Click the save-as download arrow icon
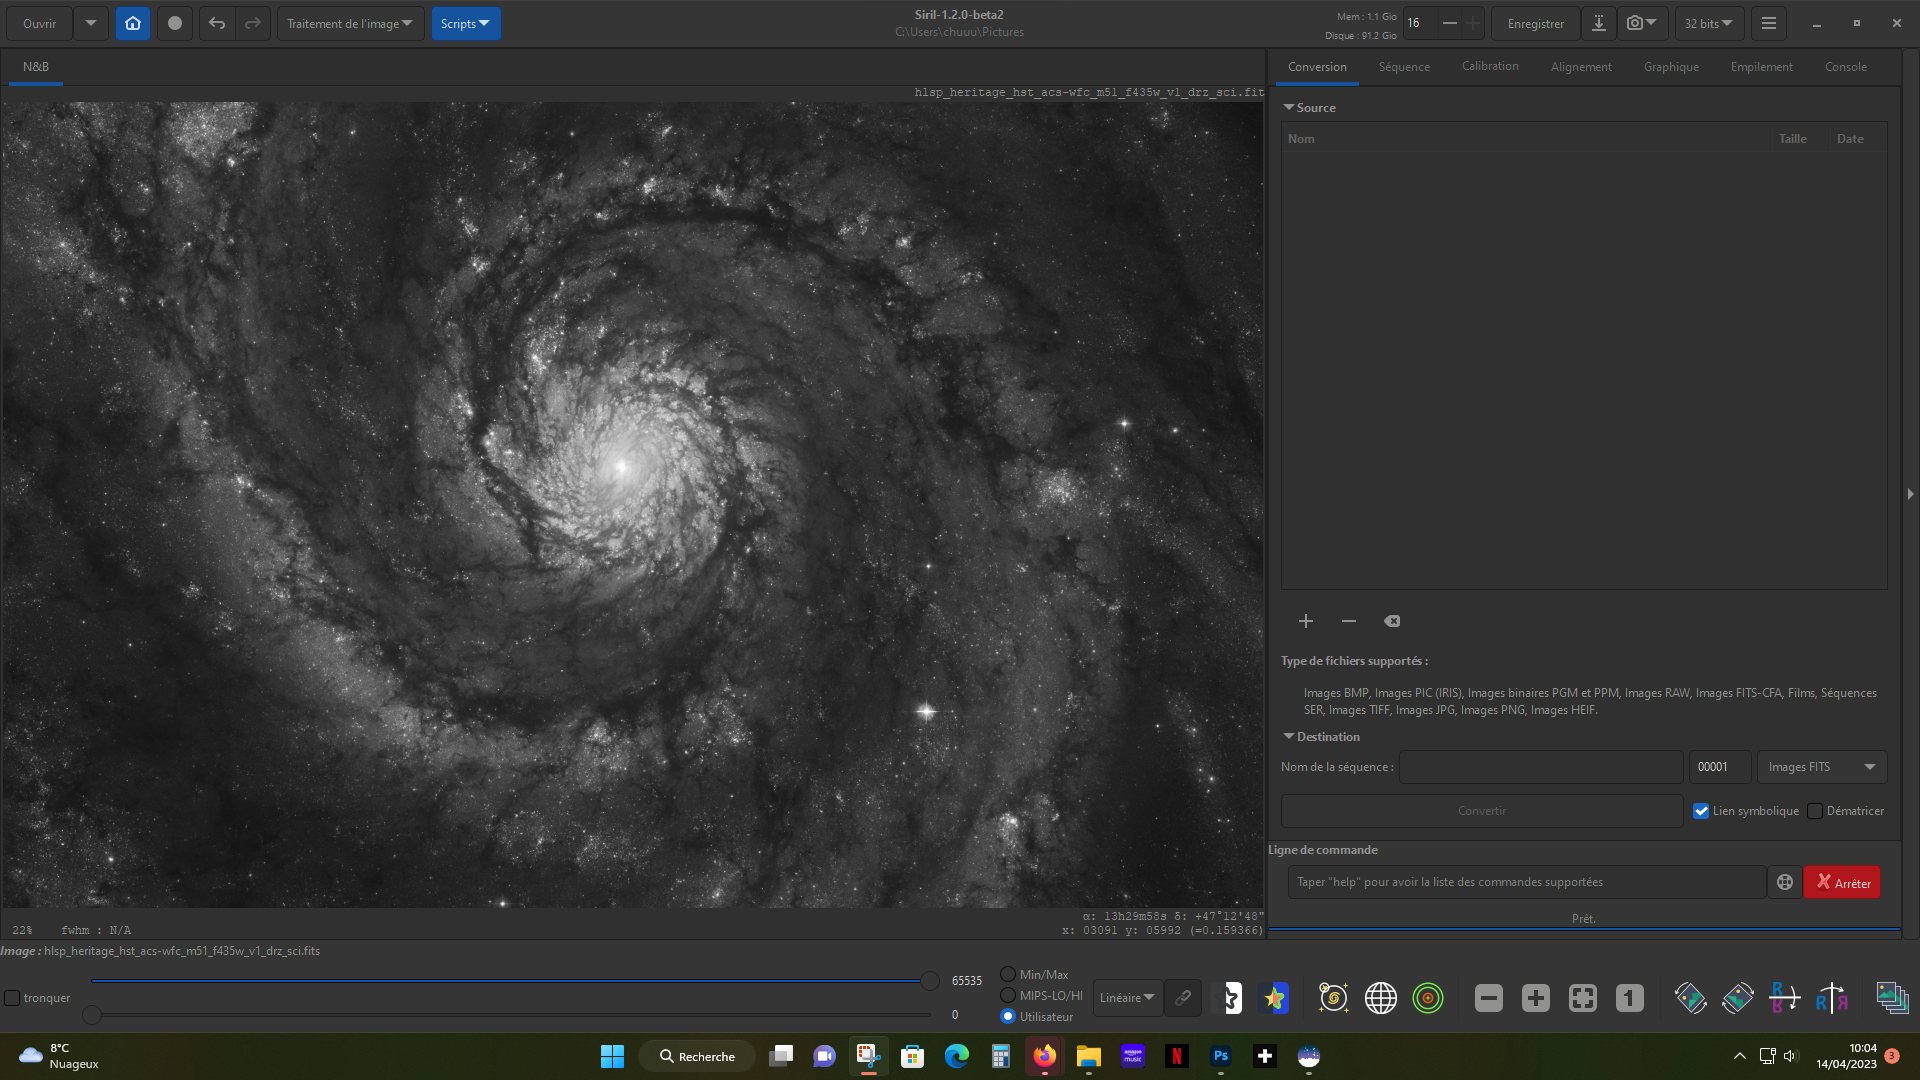Screen dimensions: 1920x1080 pyautogui.click(x=1599, y=23)
